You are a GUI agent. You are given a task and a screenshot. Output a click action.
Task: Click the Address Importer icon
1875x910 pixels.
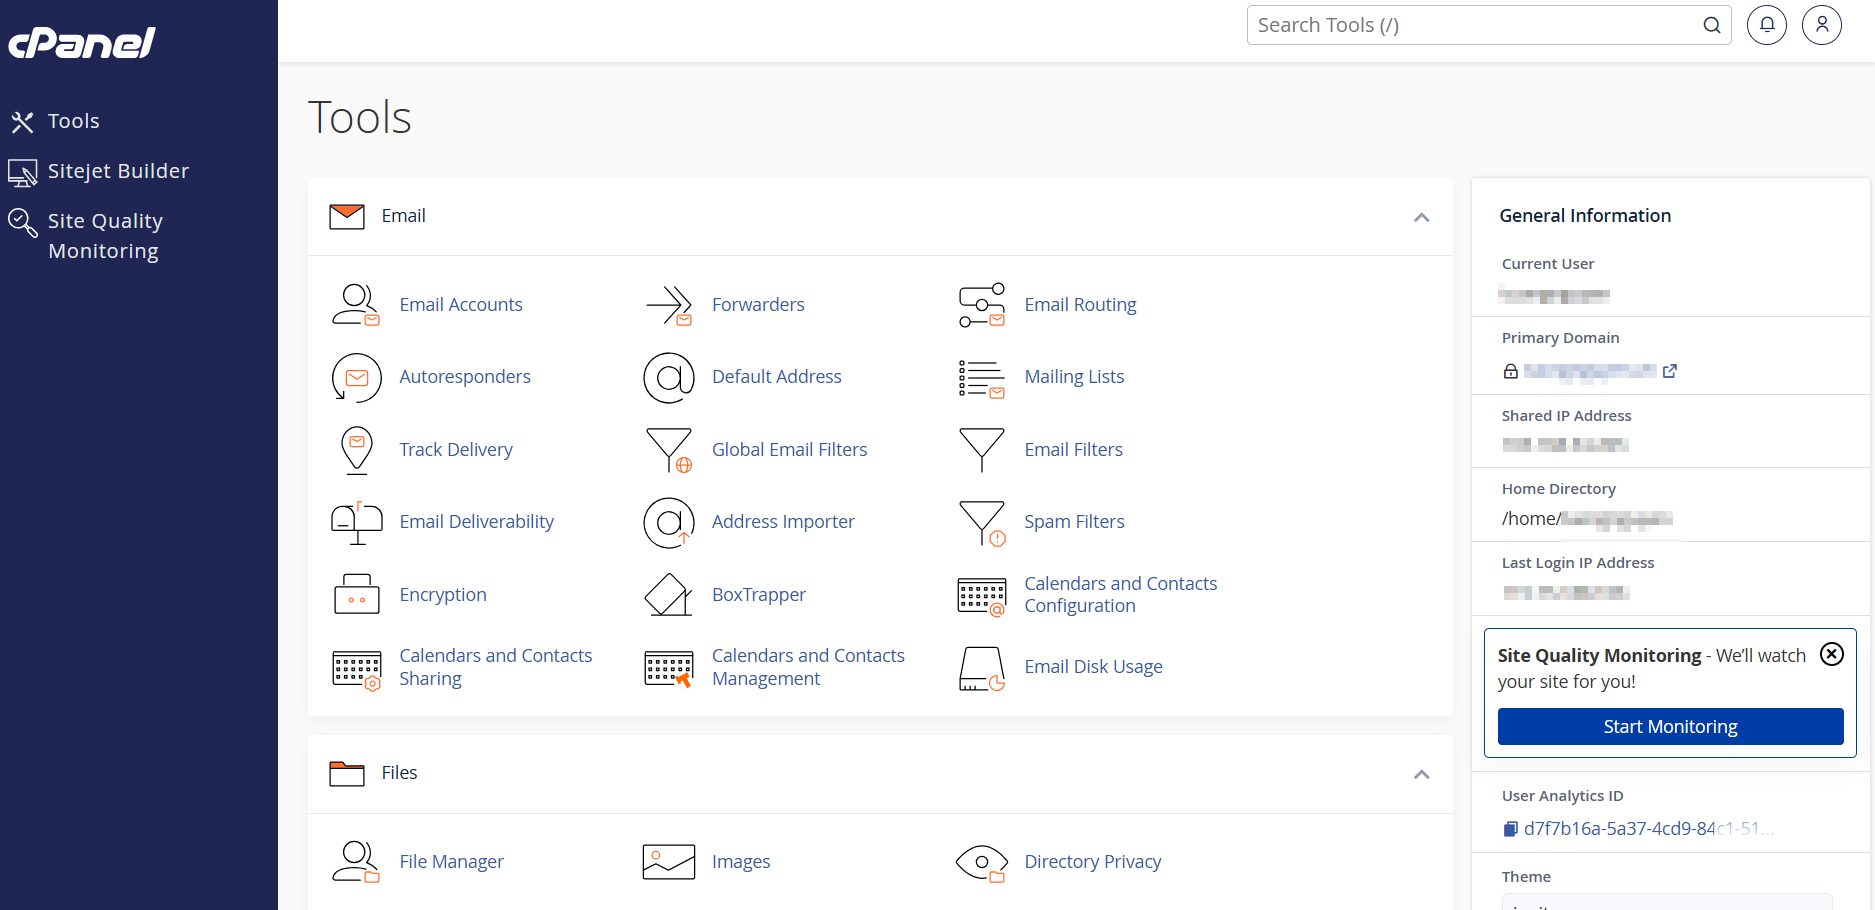669,522
